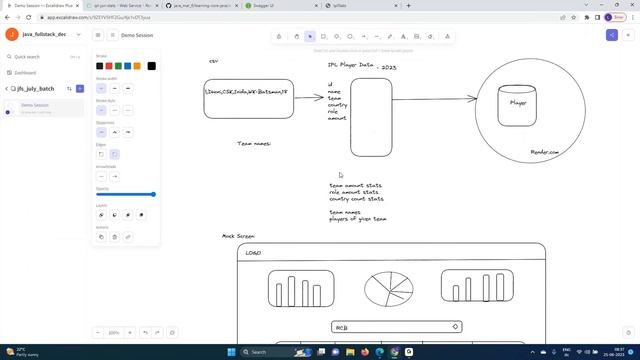Select the Ellipse shape tool

tap(350, 37)
